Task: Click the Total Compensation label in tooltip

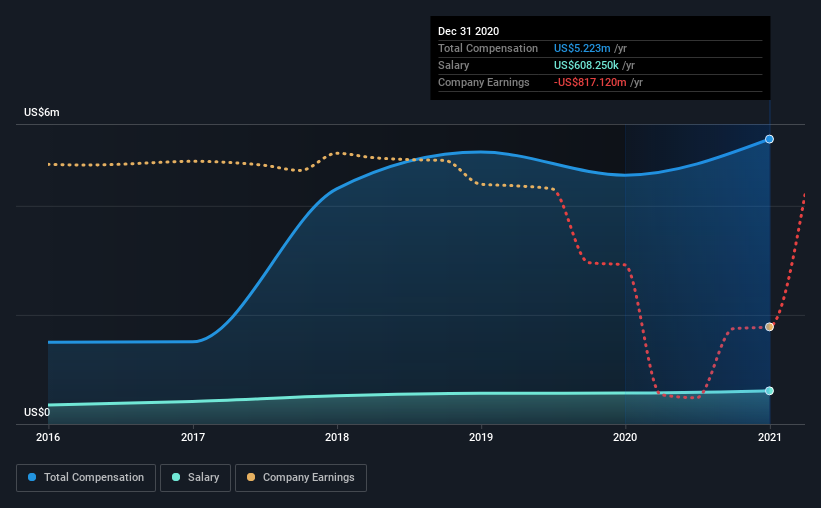Action: click(x=488, y=48)
